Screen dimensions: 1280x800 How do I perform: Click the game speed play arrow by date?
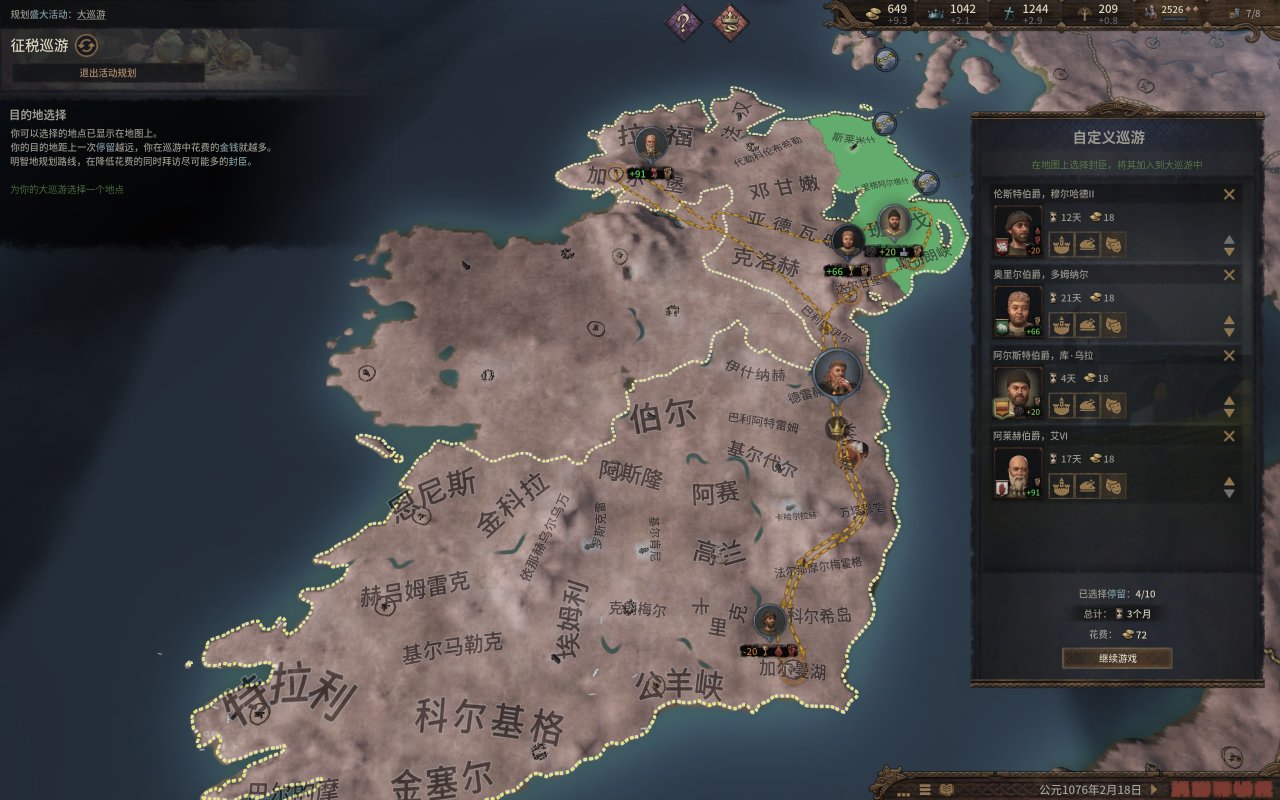(x=1154, y=789)
